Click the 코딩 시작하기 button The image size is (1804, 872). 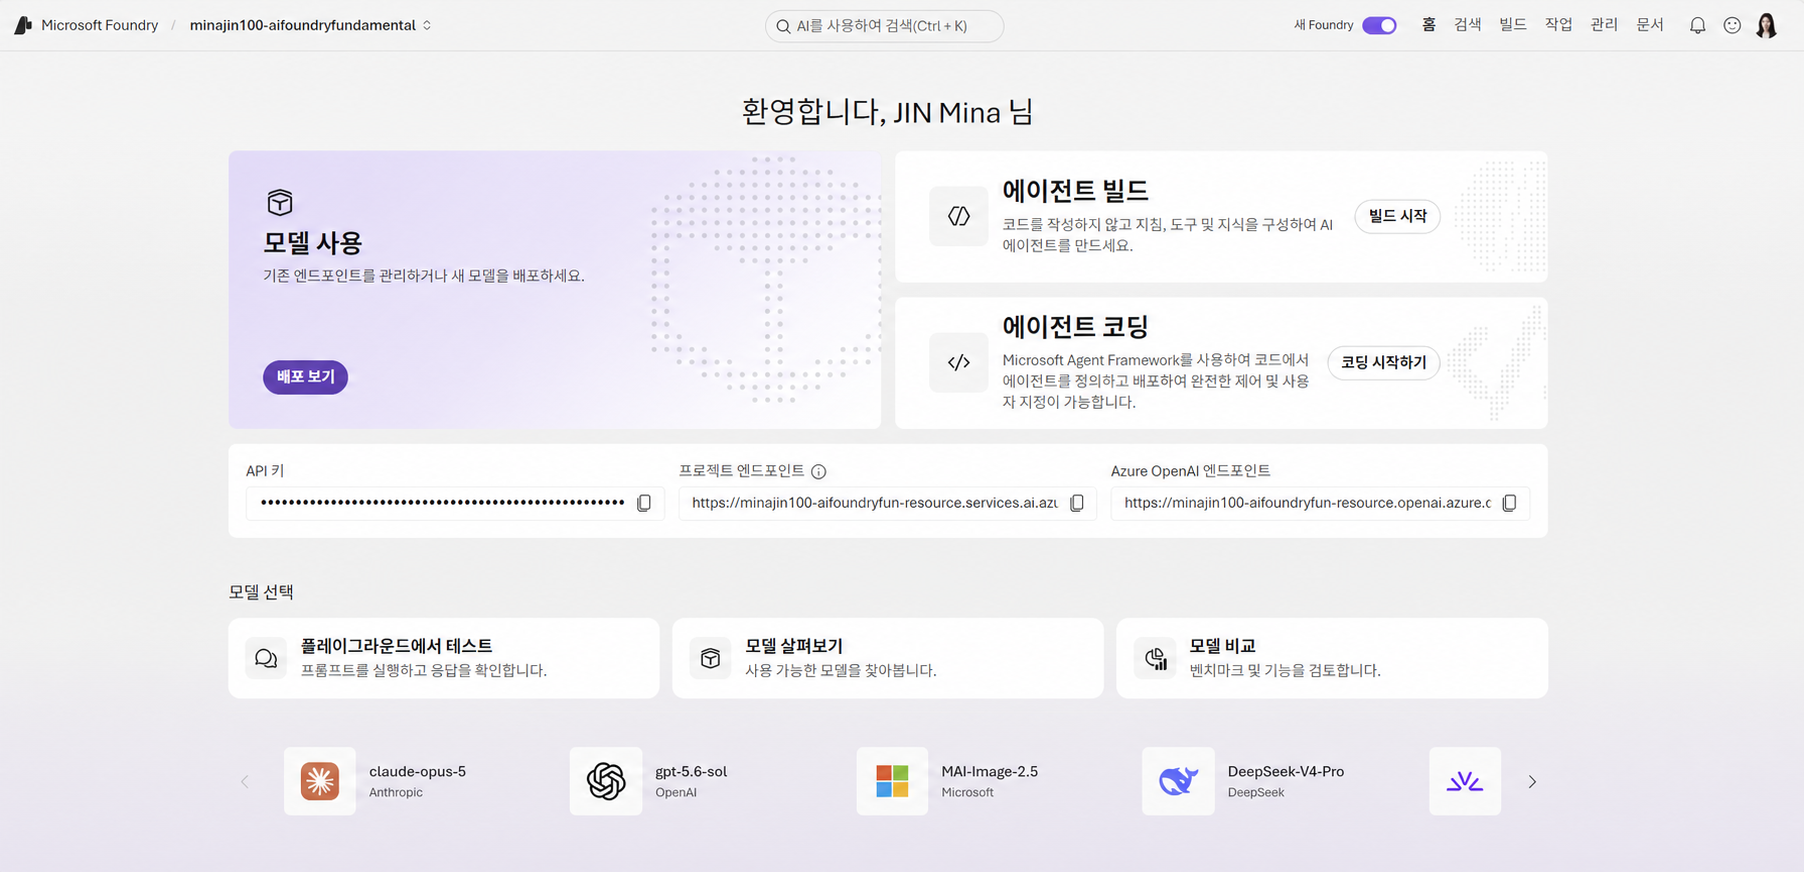pyautogui.click(x=1383, y=362)
